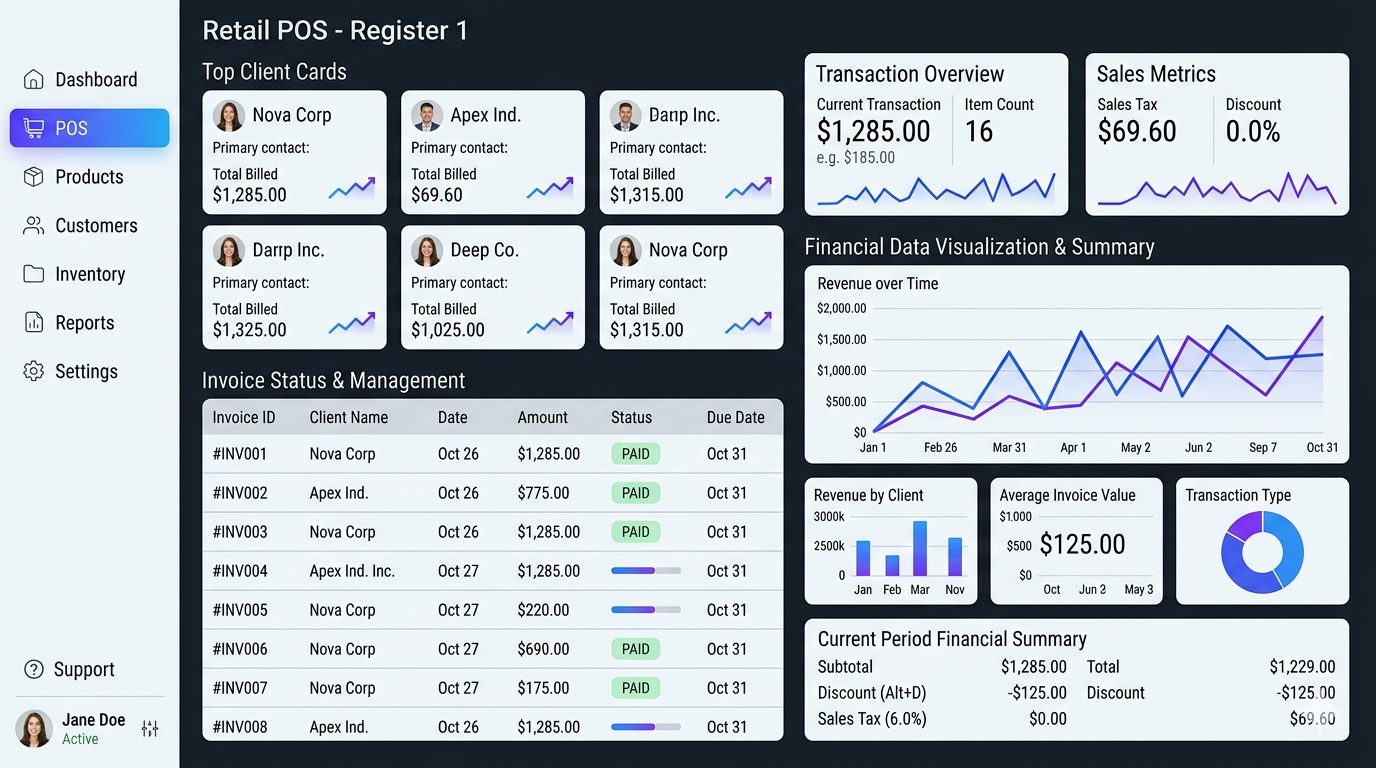Sort the table by Due Date column header
Image resolution: width=1376 pixels, height=768 pixels.
tap(735, 418)
